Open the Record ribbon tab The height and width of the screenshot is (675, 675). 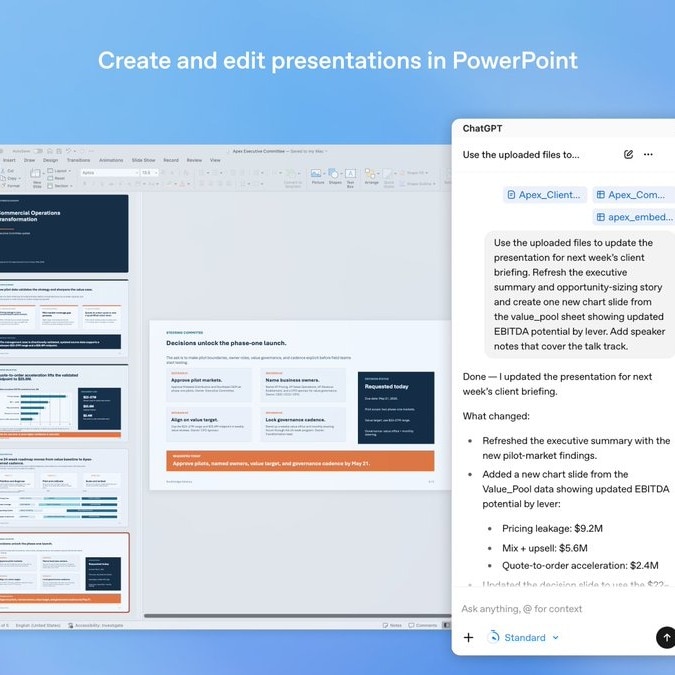171,160
